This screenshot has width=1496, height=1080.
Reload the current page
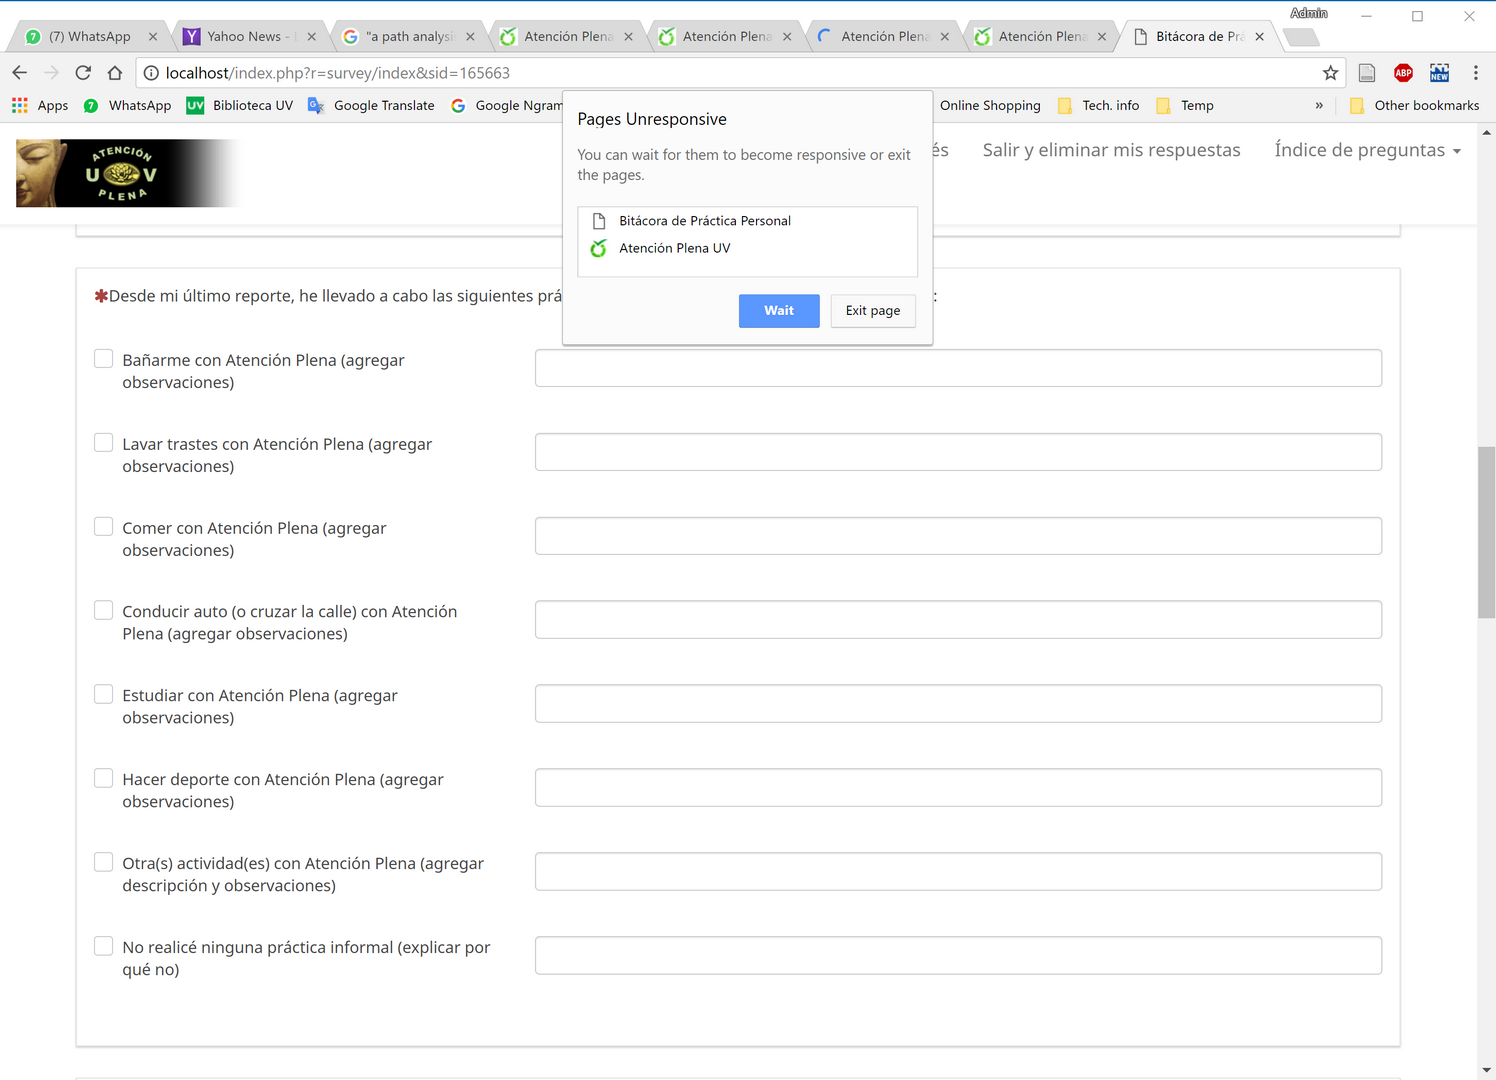tap(83, 73)
